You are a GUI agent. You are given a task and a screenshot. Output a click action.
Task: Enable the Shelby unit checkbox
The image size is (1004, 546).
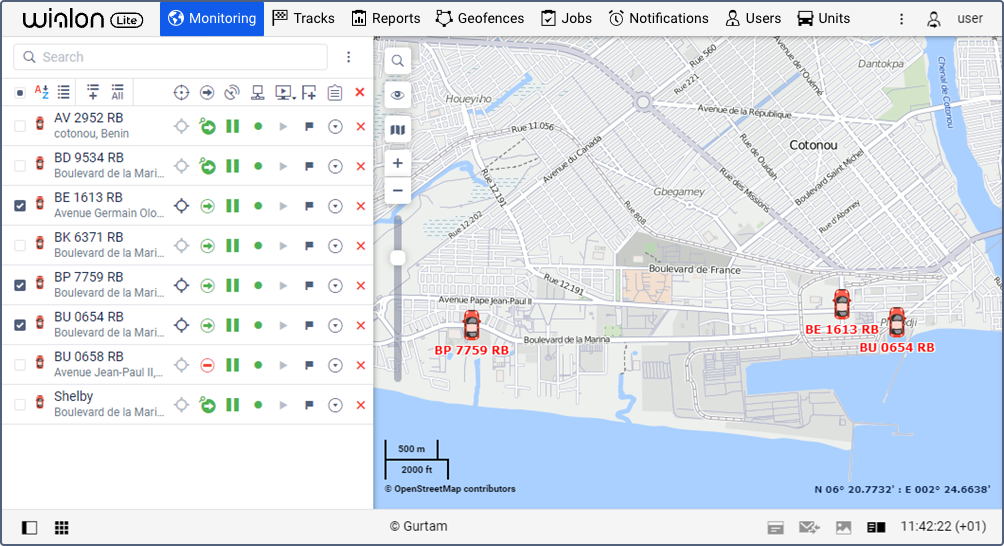click(x=20, y=405)
